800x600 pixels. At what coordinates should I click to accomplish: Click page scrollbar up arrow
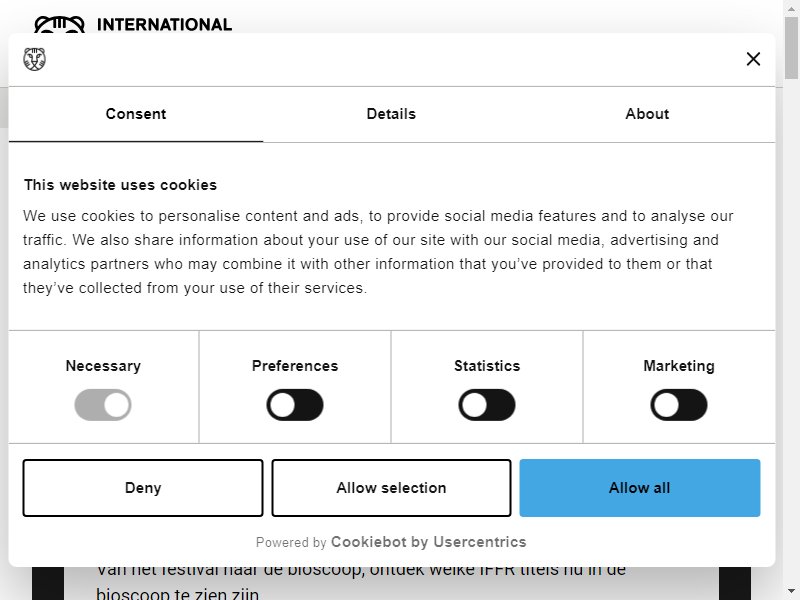[792, 7]
